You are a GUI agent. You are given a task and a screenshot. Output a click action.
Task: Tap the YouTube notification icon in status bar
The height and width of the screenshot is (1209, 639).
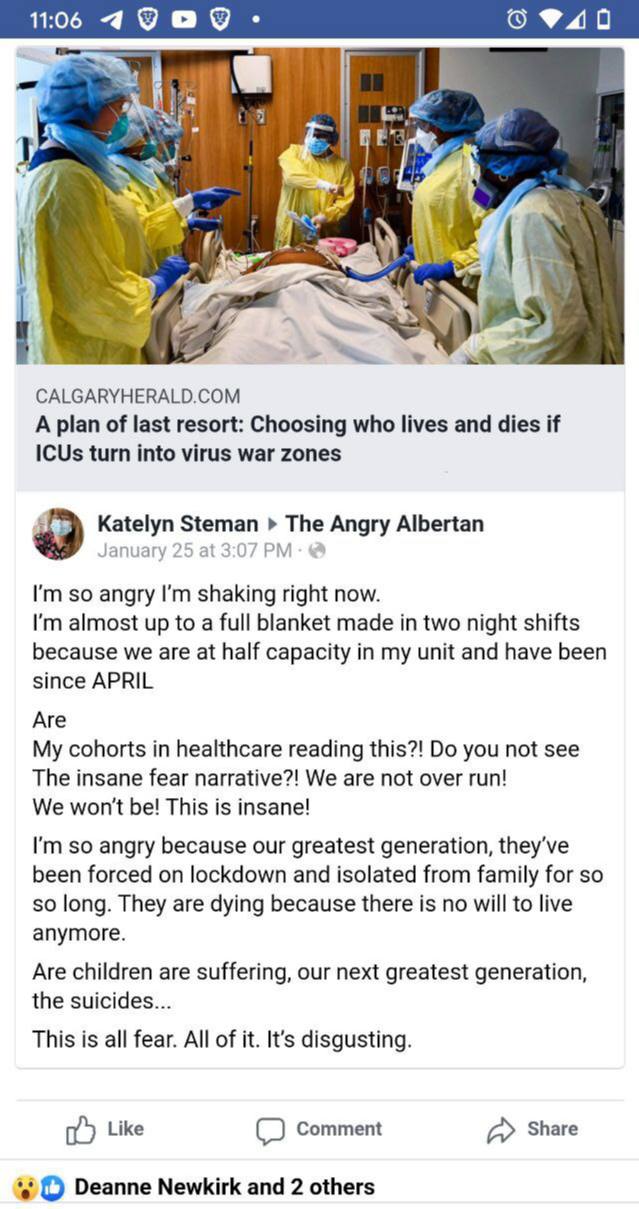[184, 18]
